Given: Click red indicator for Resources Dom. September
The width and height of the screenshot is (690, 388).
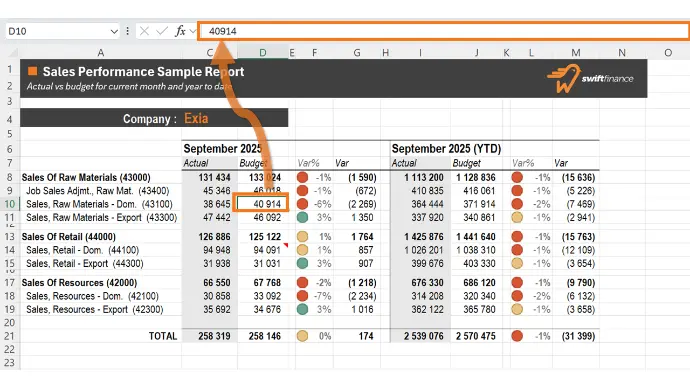Looking at the screenshot, I should pos(302,296).
